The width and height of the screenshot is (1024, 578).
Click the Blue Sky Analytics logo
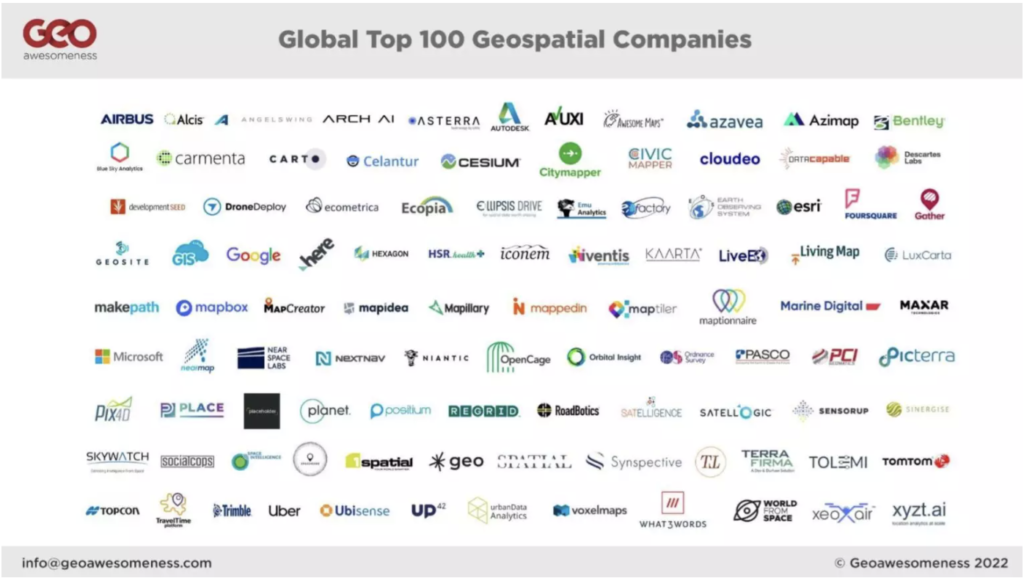pos(120,157)
